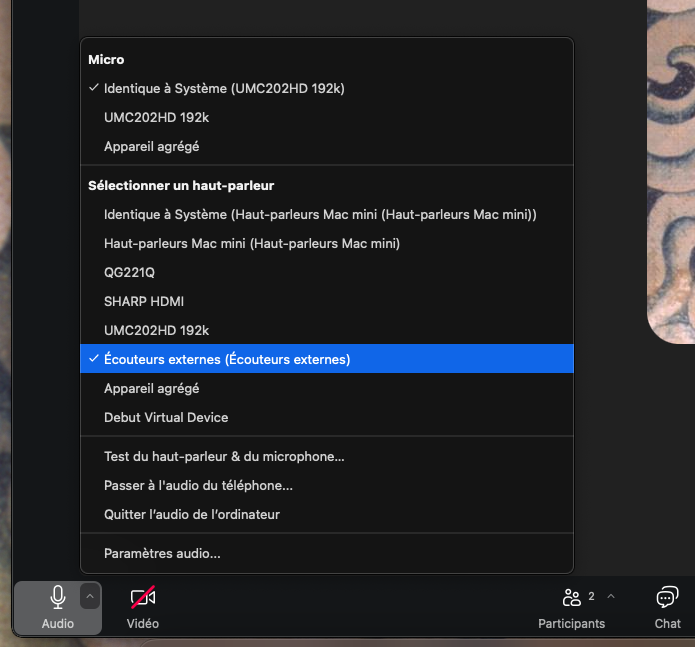
Task: Open the Participants panel icon
Action: coord(572,598)
